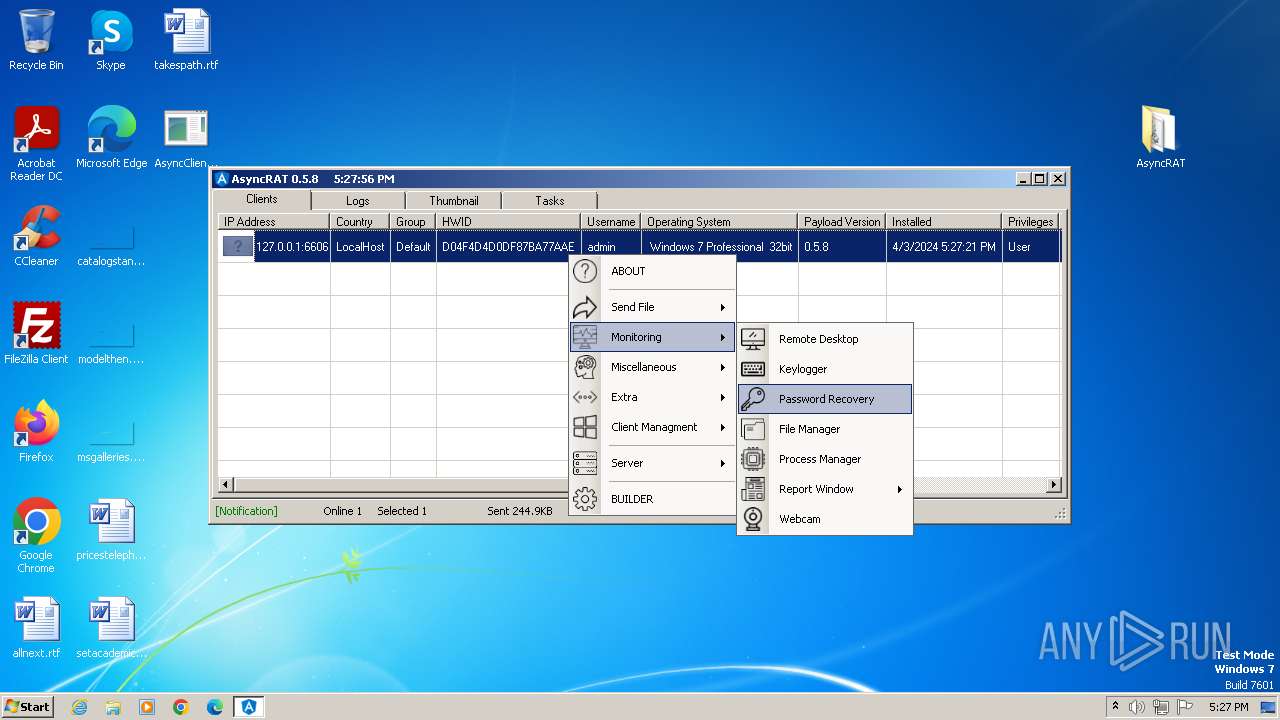Select the FileZilla Client desktop shortcut

[36, 333]
